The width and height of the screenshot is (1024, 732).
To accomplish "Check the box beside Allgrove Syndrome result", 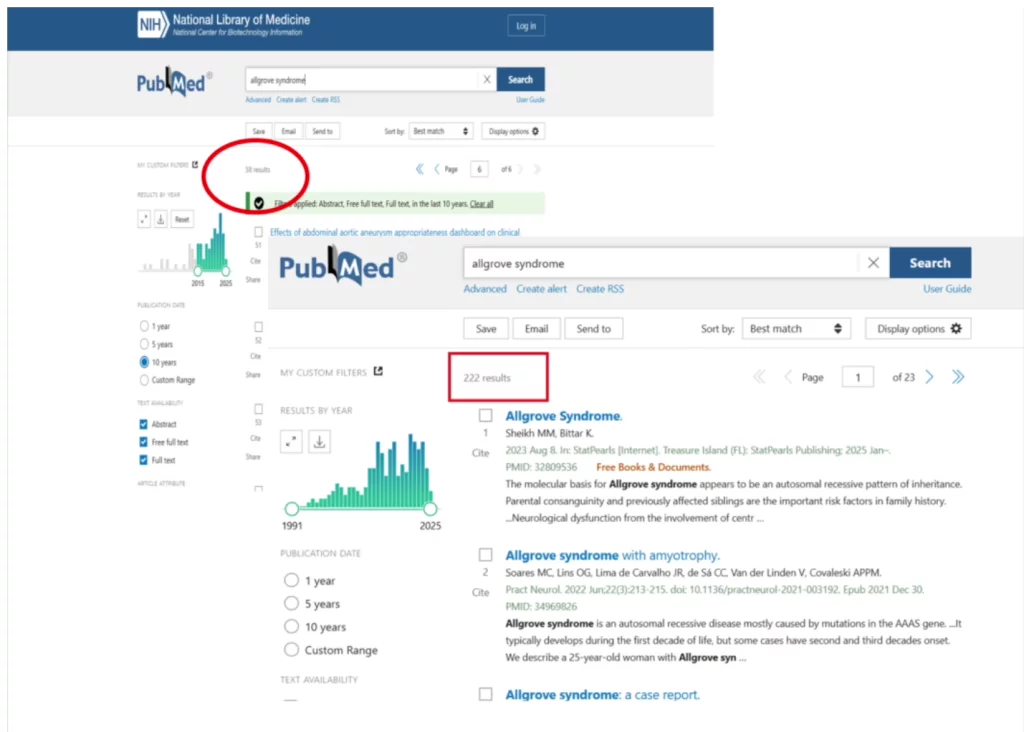I will click(485, 416).
